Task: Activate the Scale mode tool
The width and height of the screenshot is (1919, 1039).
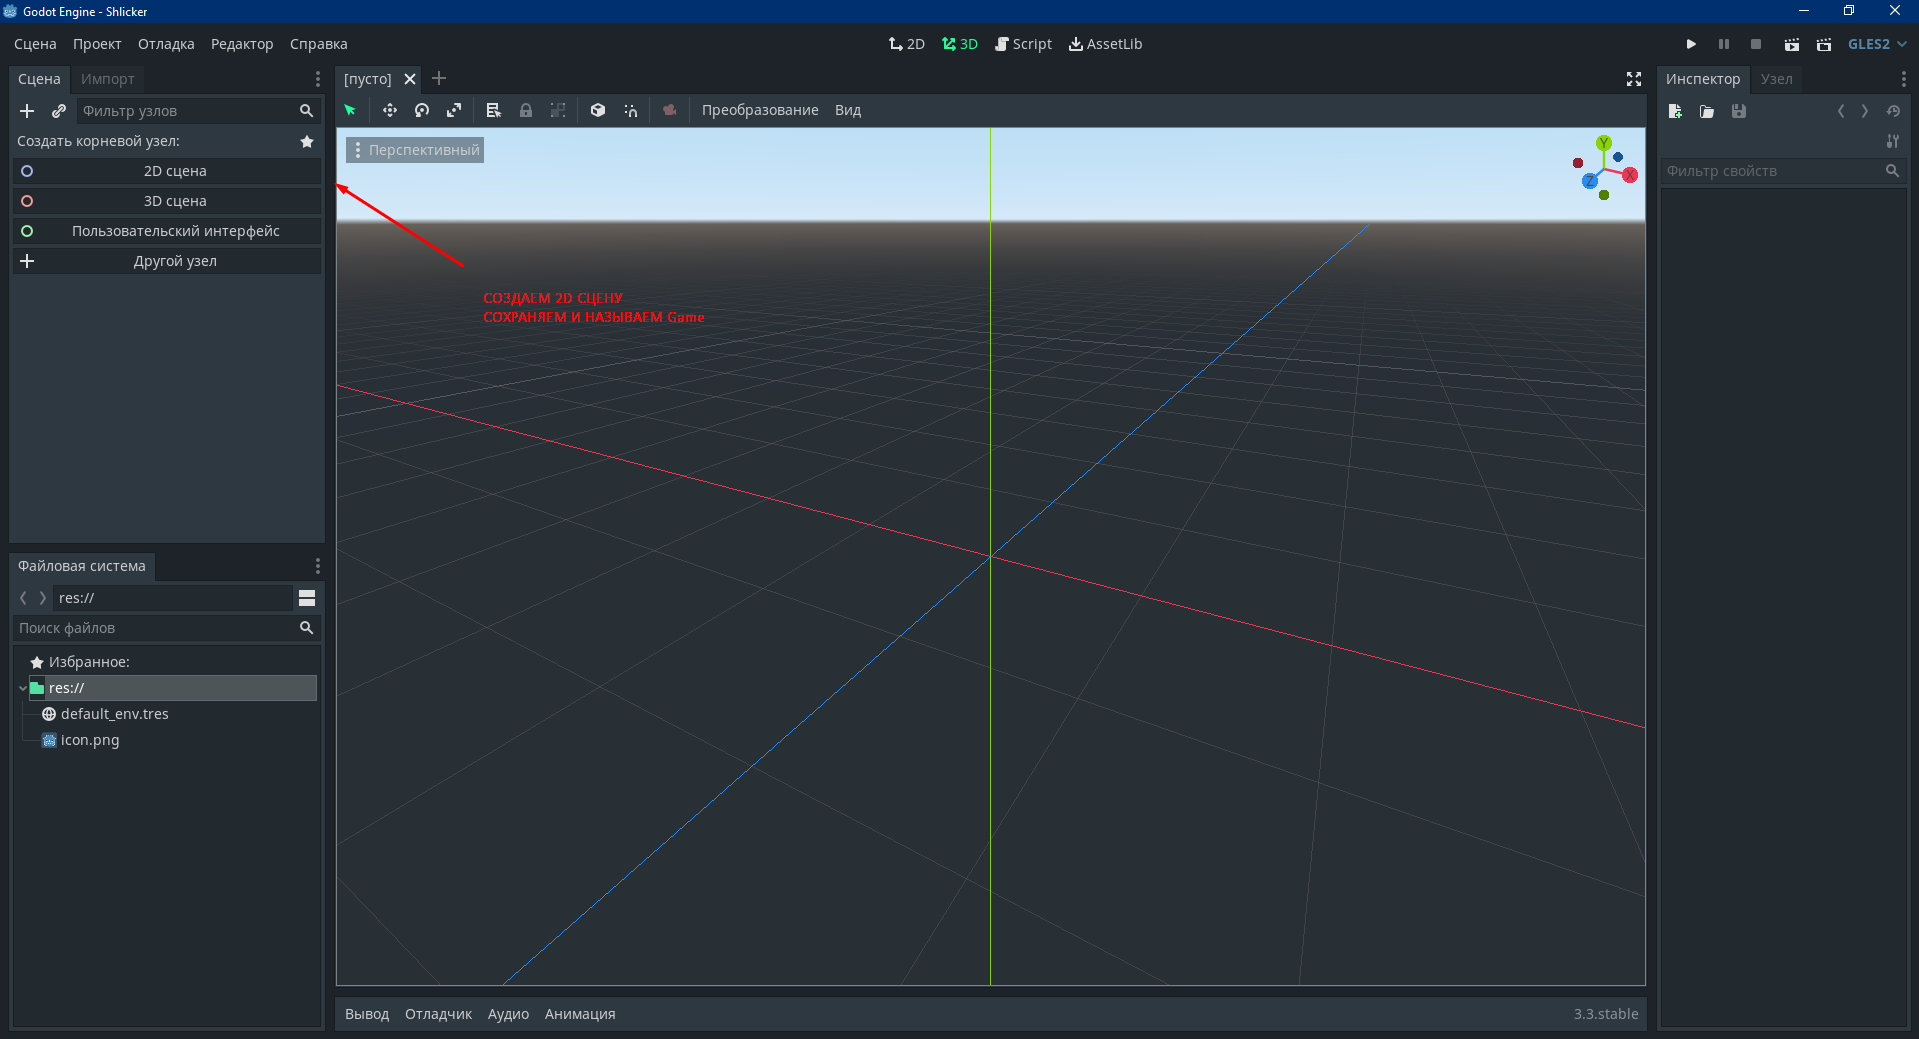Action: 454,110
